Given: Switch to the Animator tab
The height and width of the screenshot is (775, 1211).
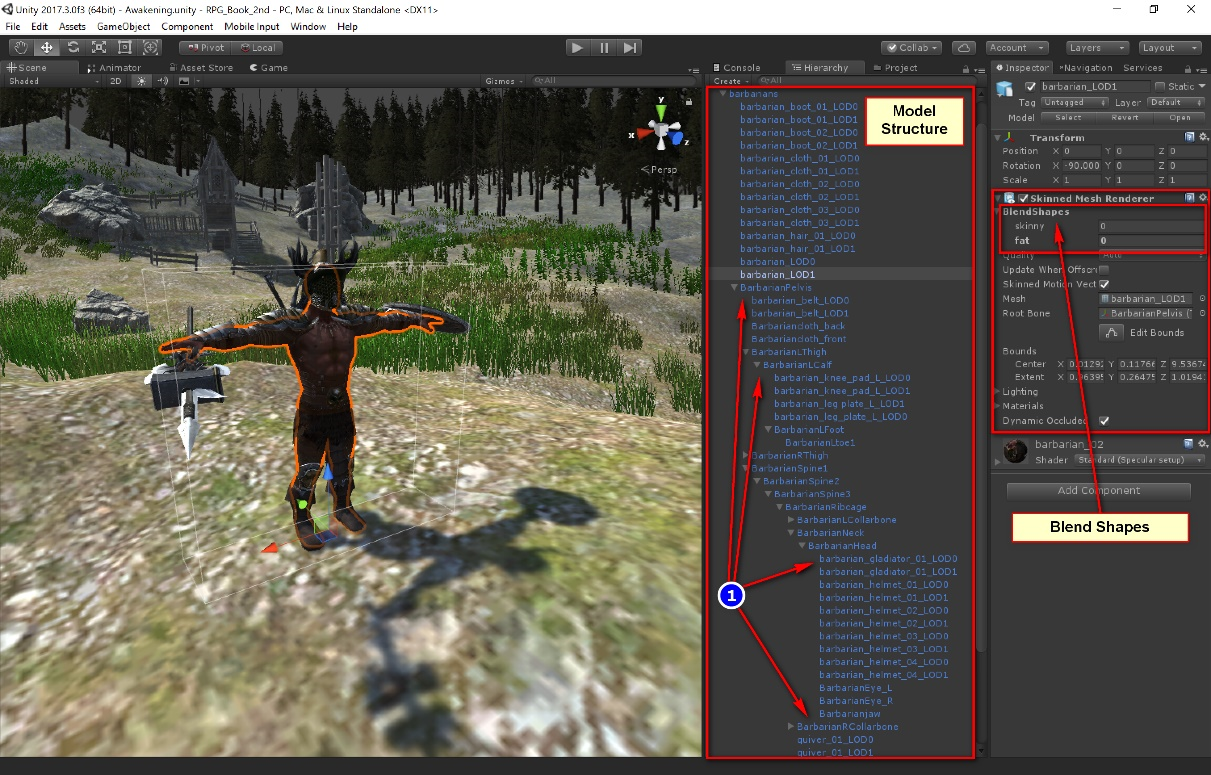Looking at the screenshot, I should click(114, 68).
